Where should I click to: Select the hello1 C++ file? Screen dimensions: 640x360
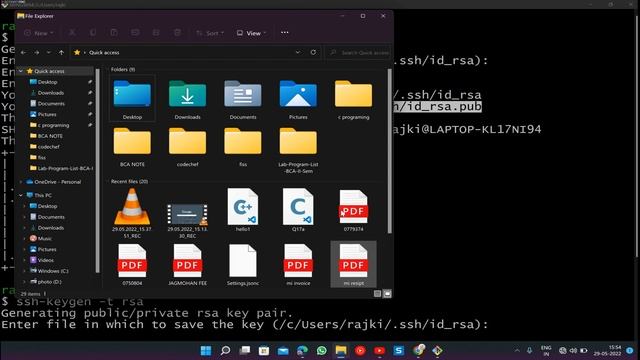243,210
